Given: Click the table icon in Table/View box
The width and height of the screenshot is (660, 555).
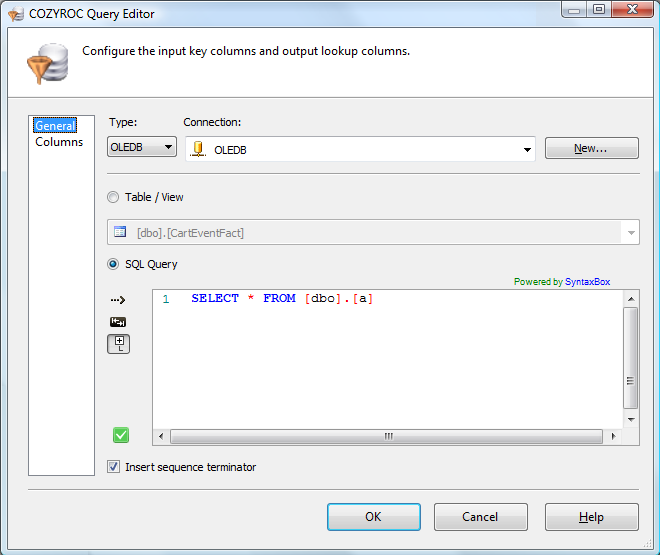Looking at the screenshot, I should [x=120, y=232].
